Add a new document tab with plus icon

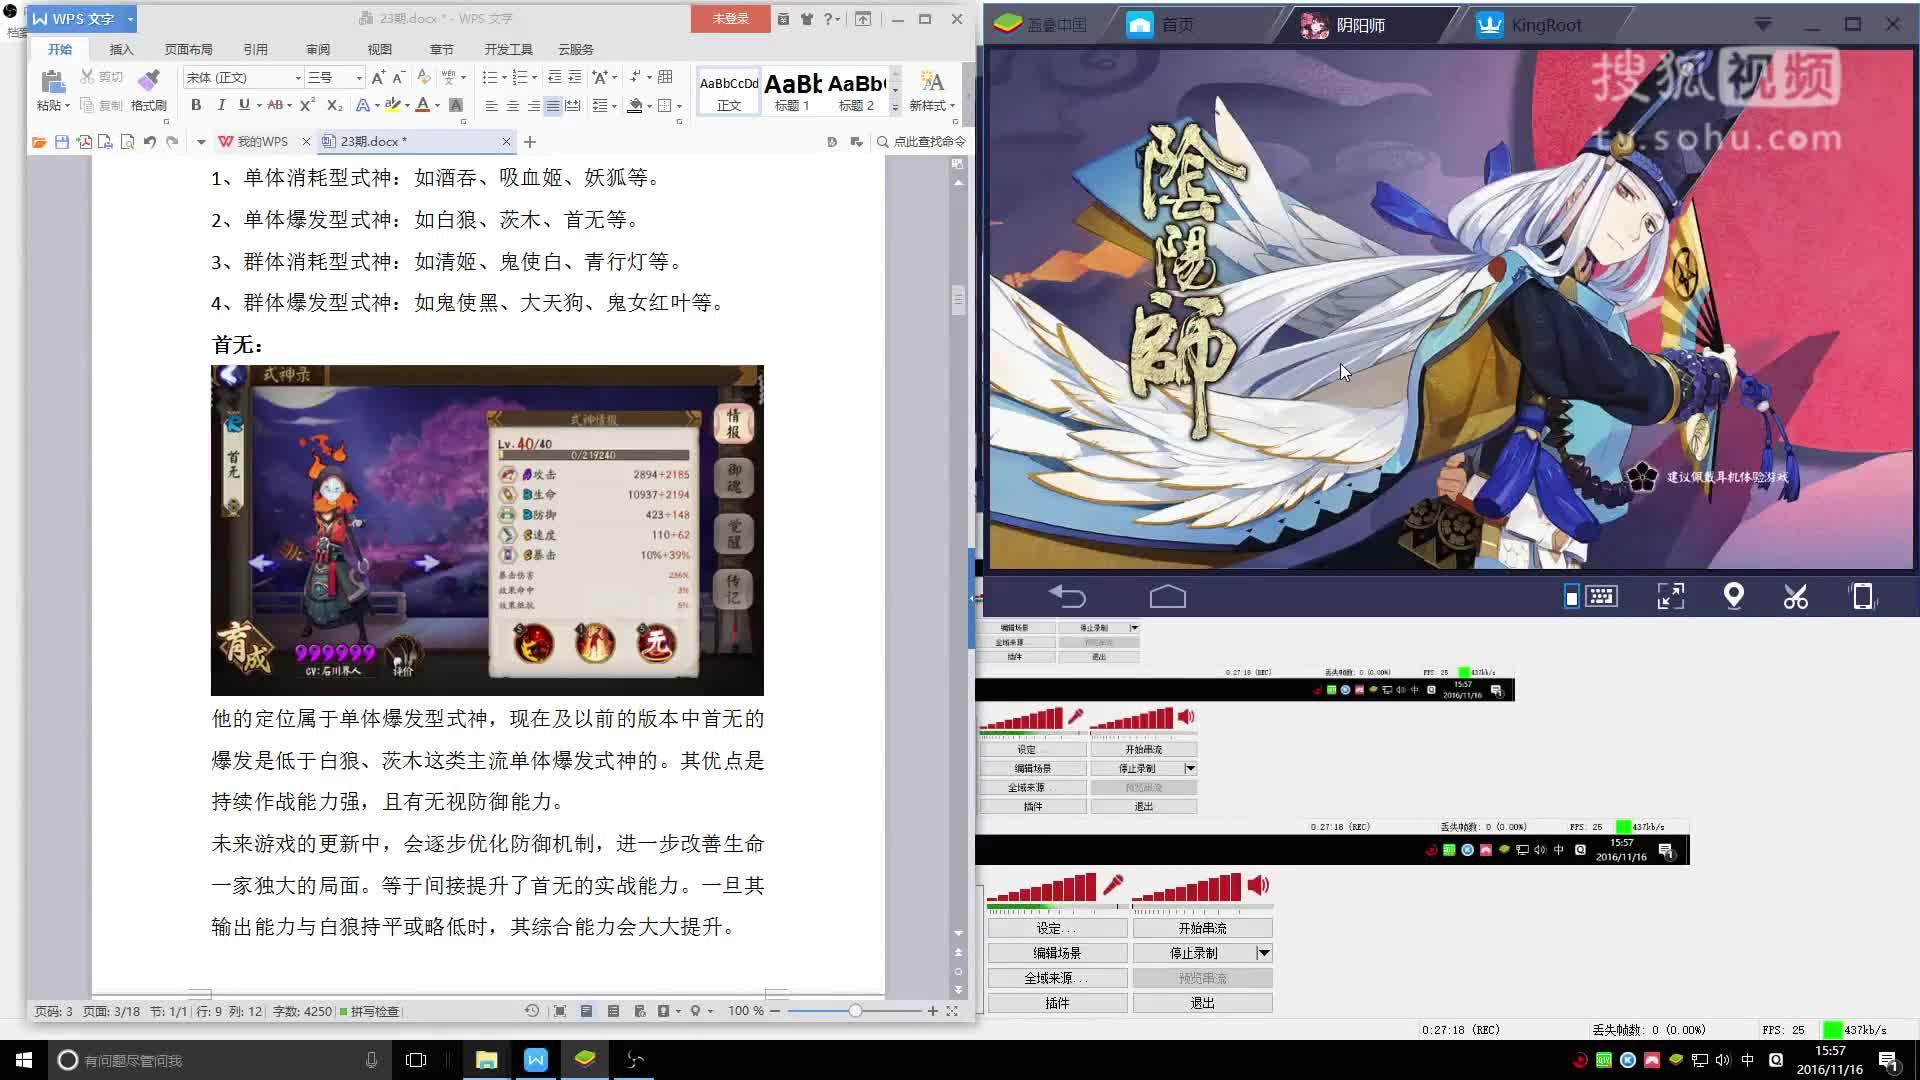530,142
